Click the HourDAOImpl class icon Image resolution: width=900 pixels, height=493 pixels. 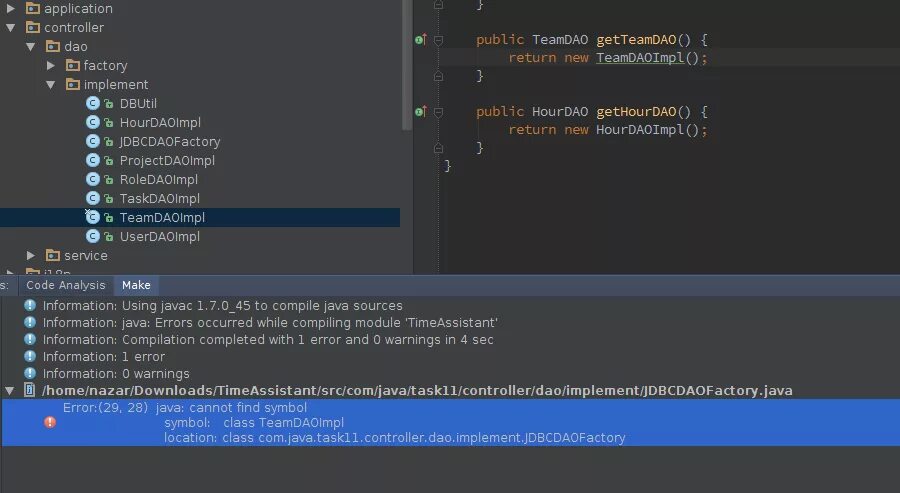92,122
